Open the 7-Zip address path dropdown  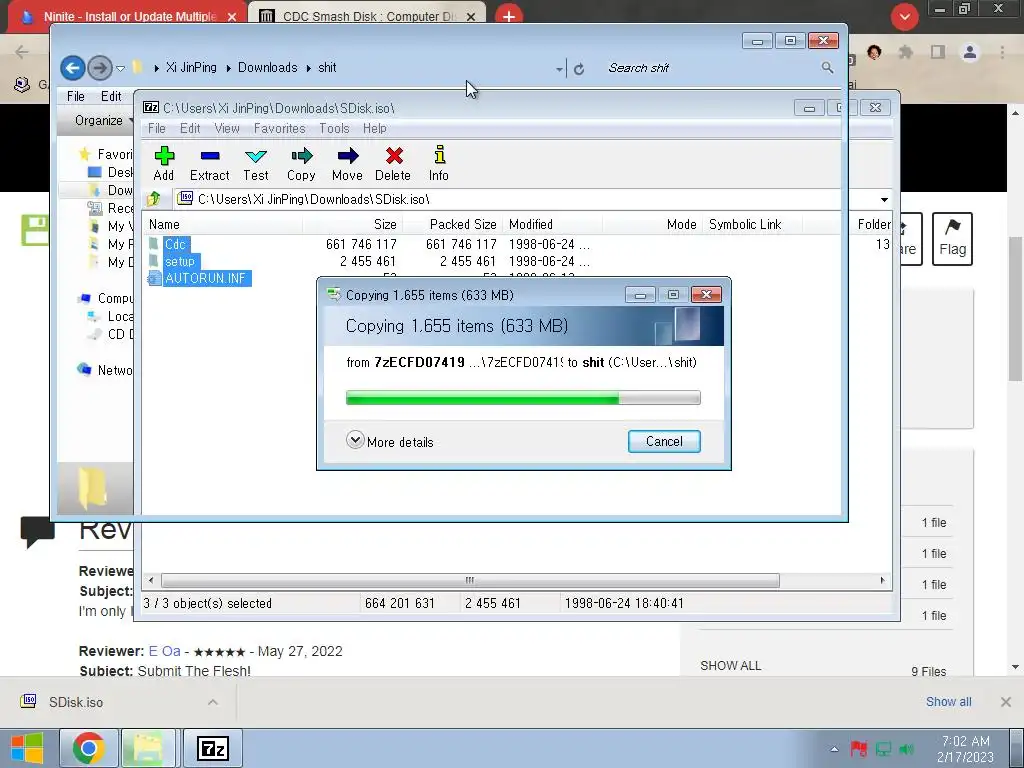[x=884, y=199]
